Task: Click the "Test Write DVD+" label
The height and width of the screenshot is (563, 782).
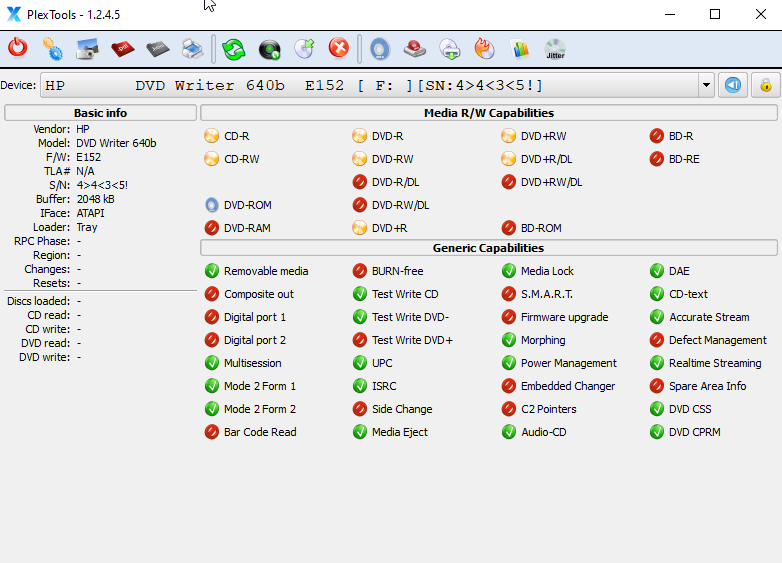Action: click(412, 340)
